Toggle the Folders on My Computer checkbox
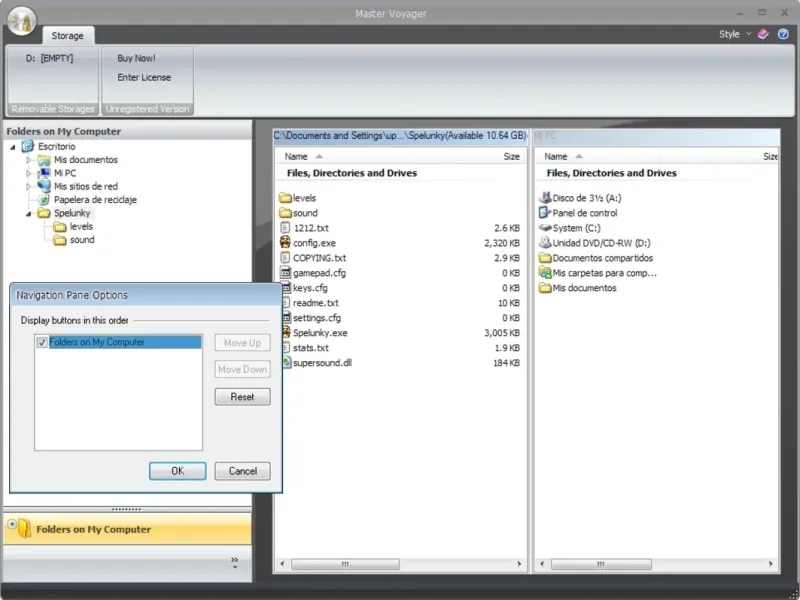Screen dimensions: 800x600 42,342
